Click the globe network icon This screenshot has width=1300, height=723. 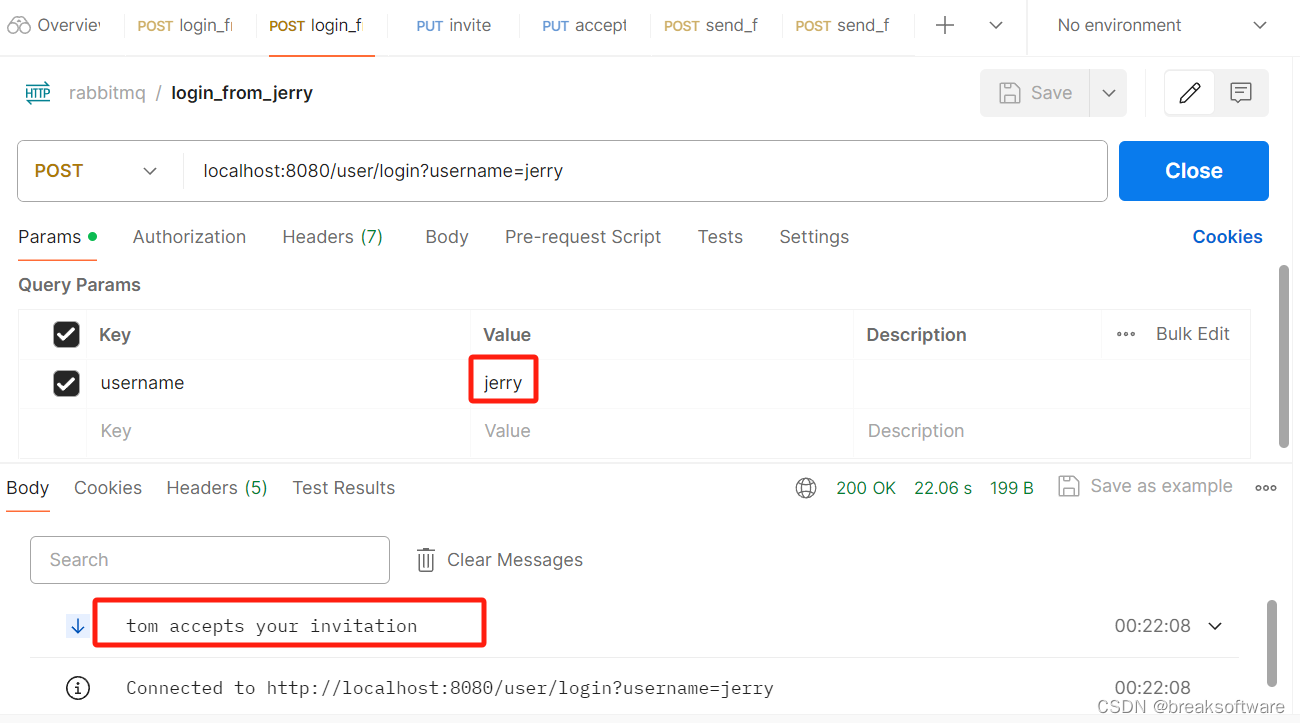click(x=806, y=488)
